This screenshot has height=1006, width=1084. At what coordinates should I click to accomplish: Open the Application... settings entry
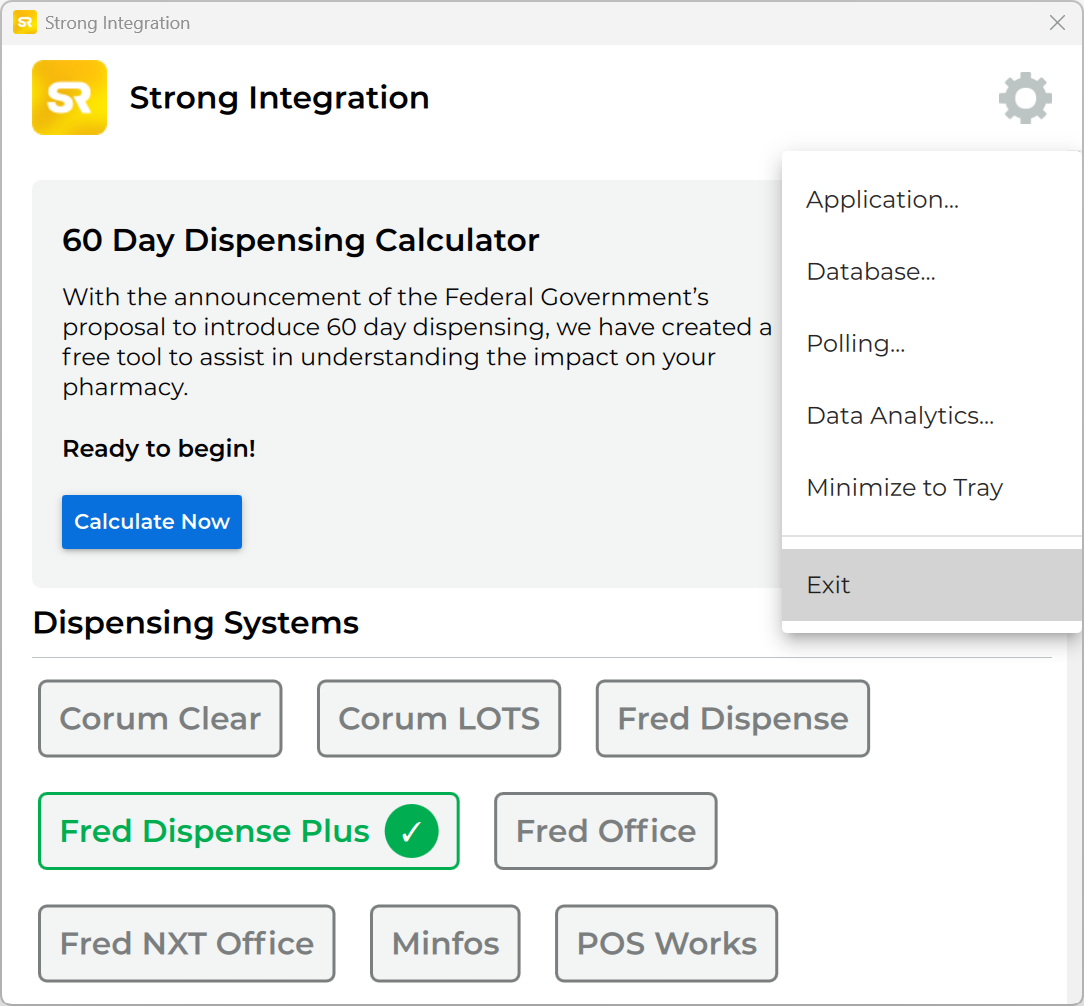(931, 200)
